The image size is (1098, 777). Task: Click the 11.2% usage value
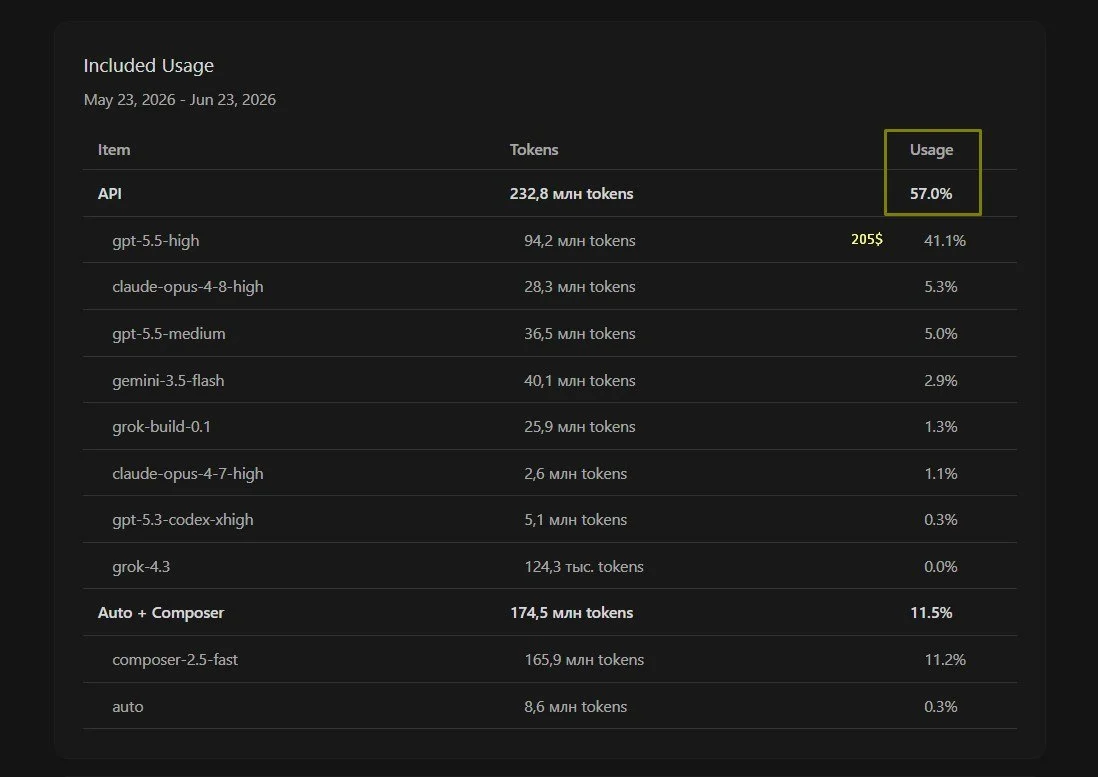coord(945,660)
